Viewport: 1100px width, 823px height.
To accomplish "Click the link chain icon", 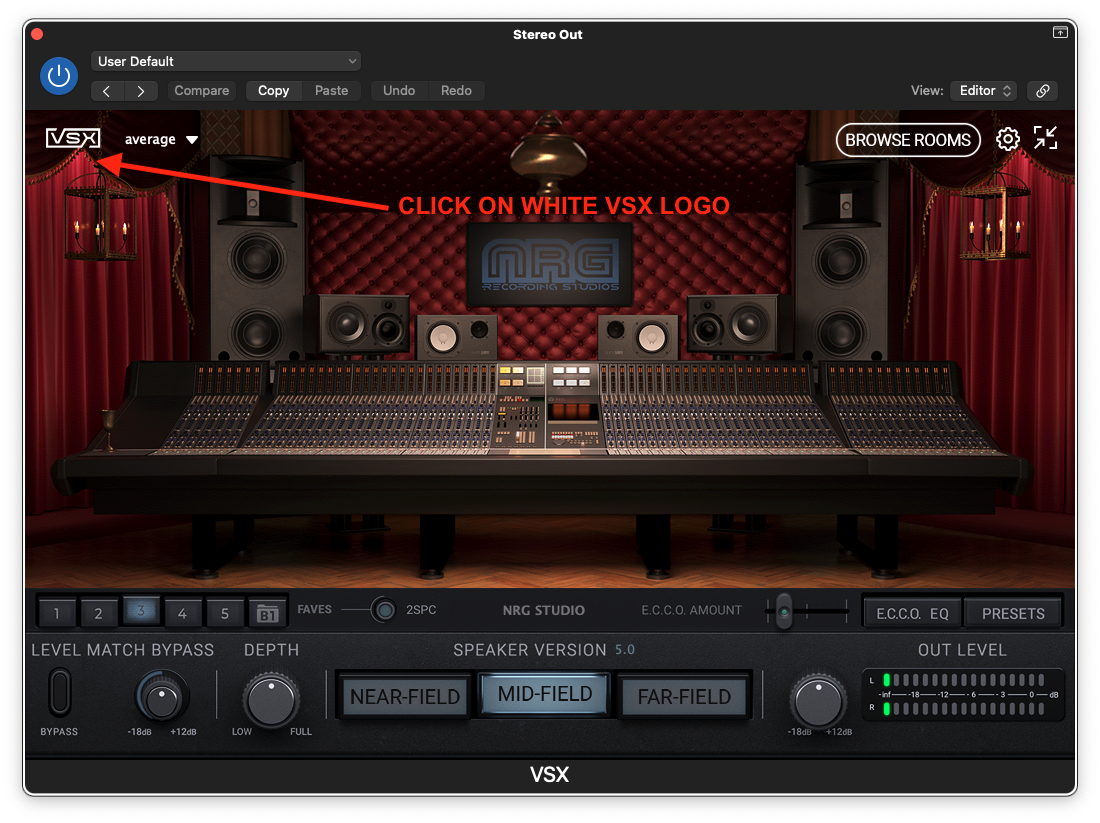I will pyautogui.click(x=1042, y=91).
